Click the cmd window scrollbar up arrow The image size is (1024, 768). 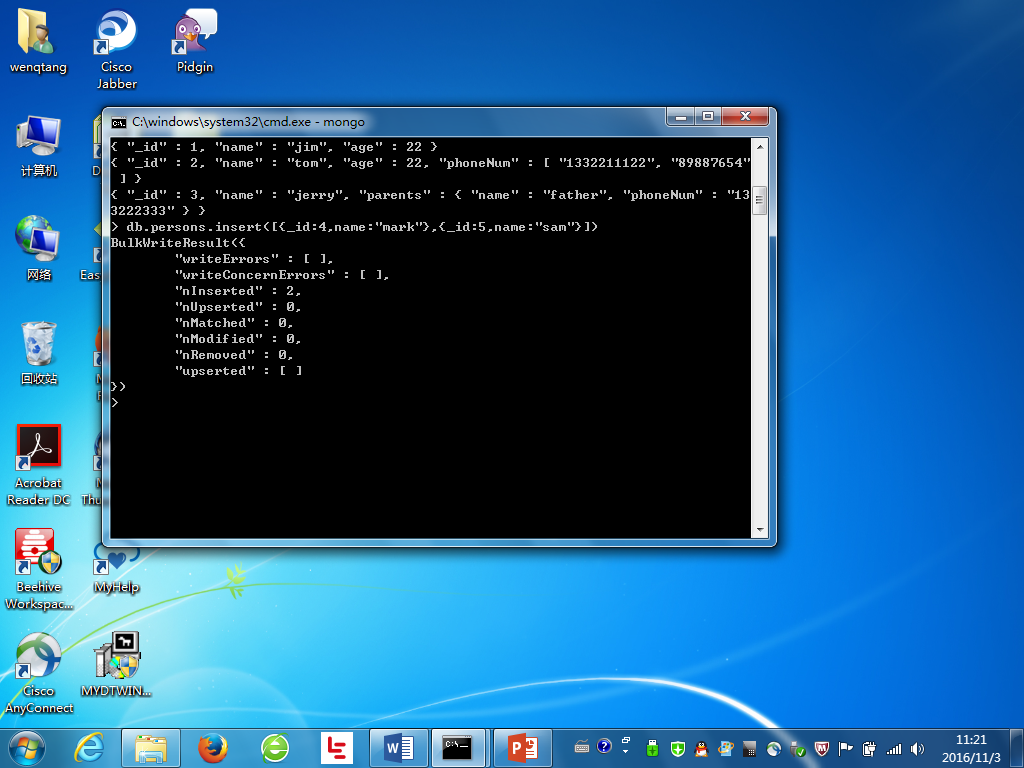tap(760, 146)
